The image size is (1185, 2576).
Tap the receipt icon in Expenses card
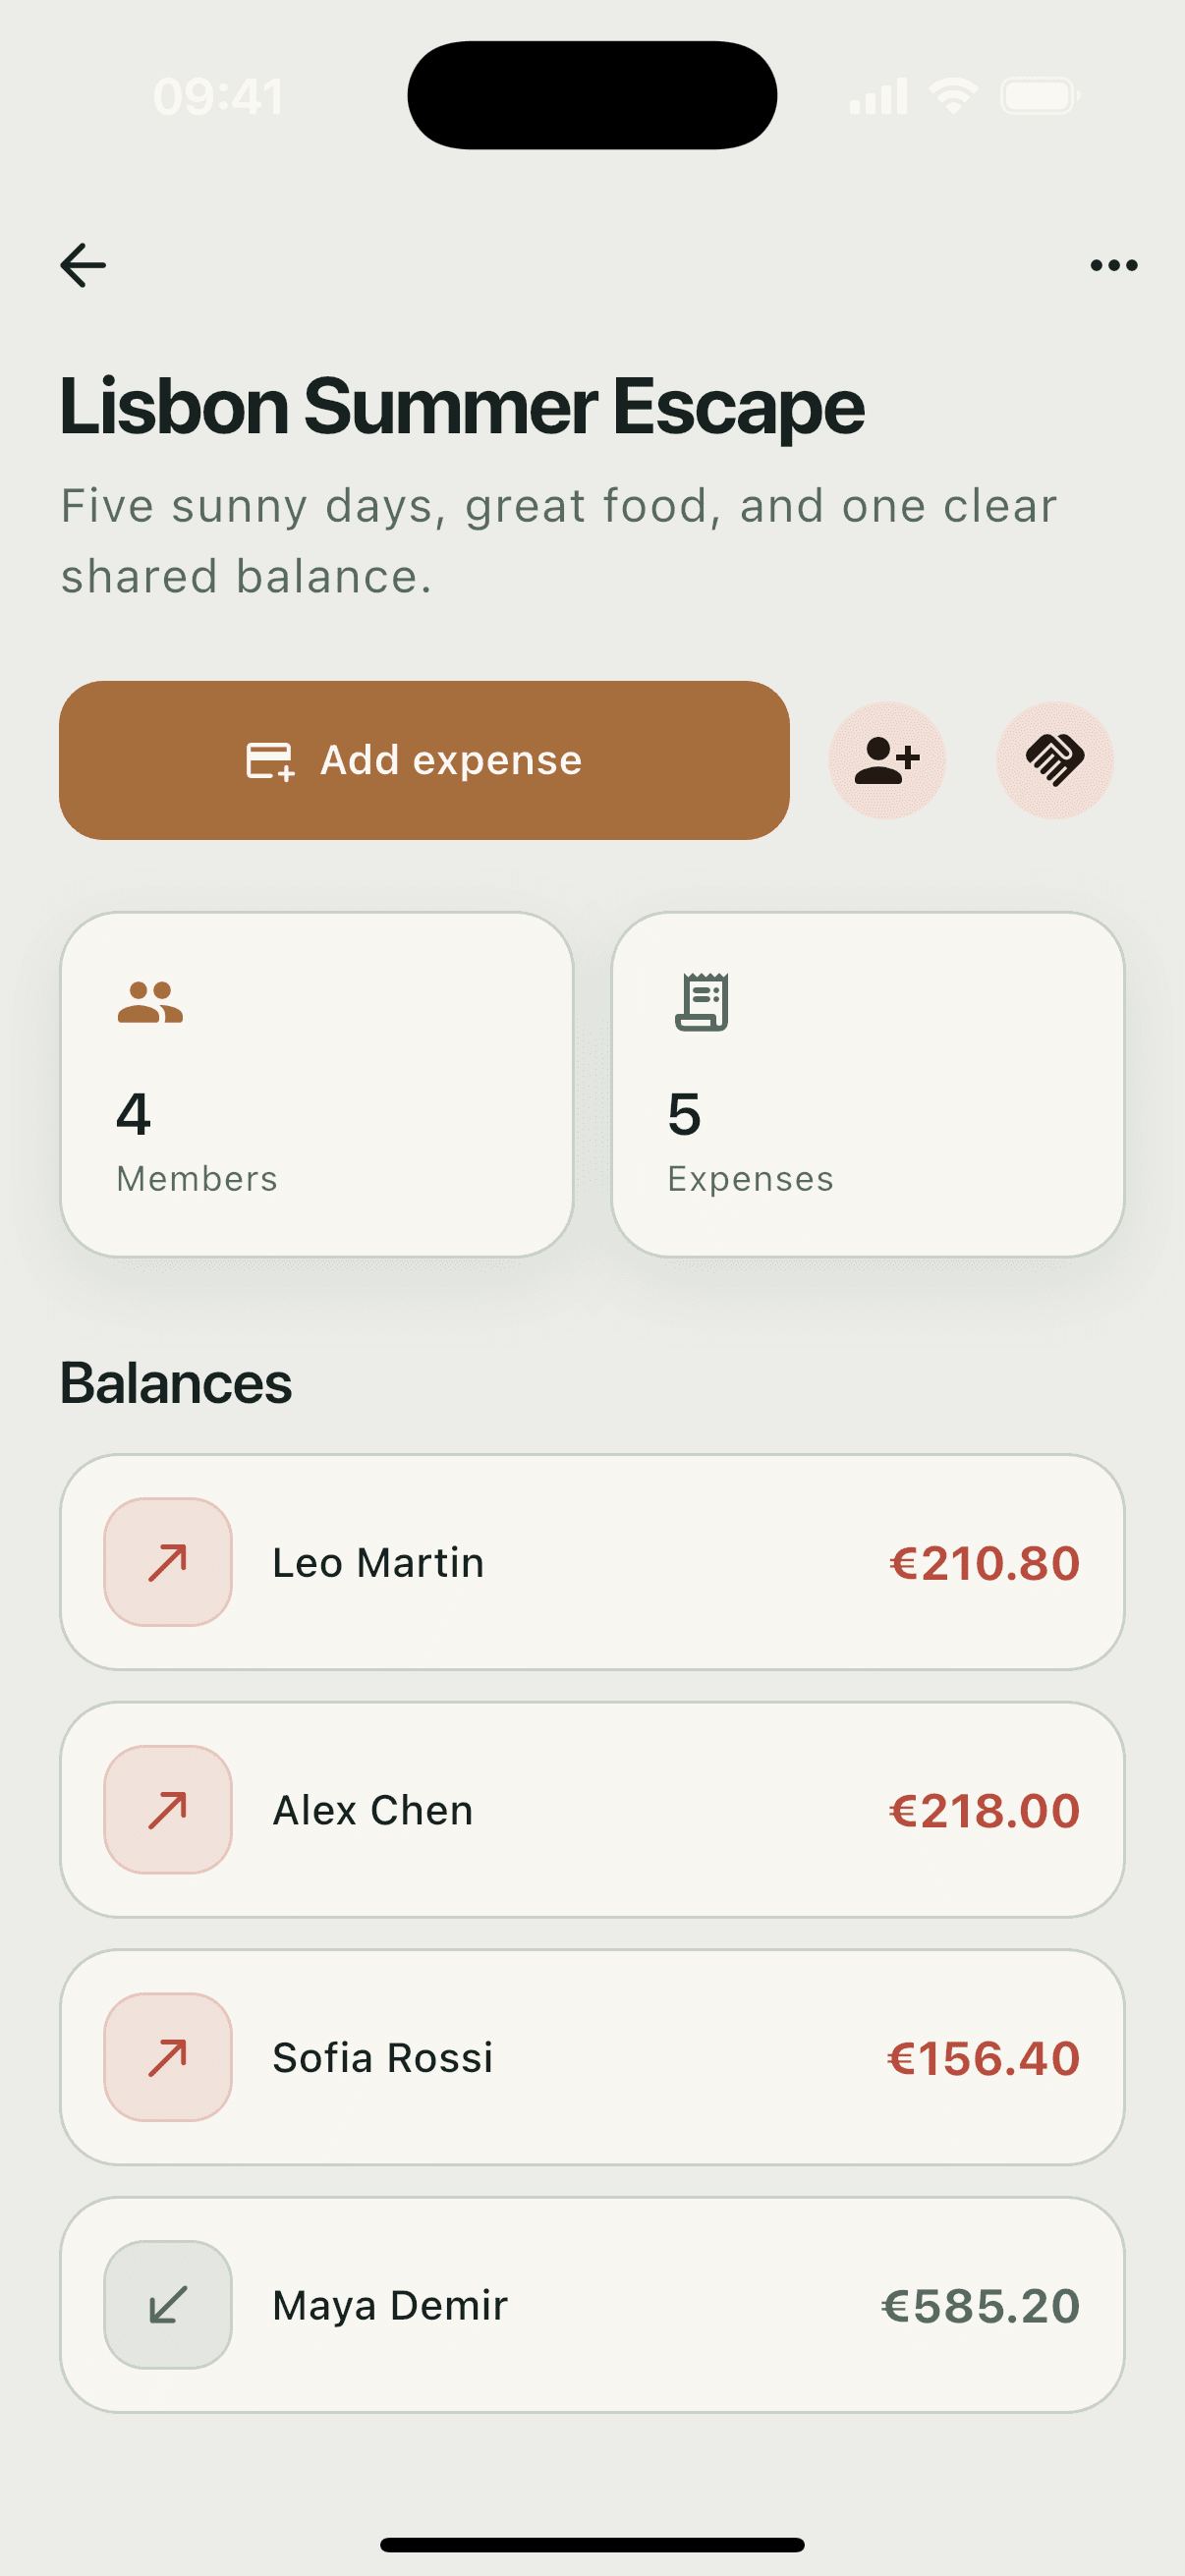click(702, 1002)
